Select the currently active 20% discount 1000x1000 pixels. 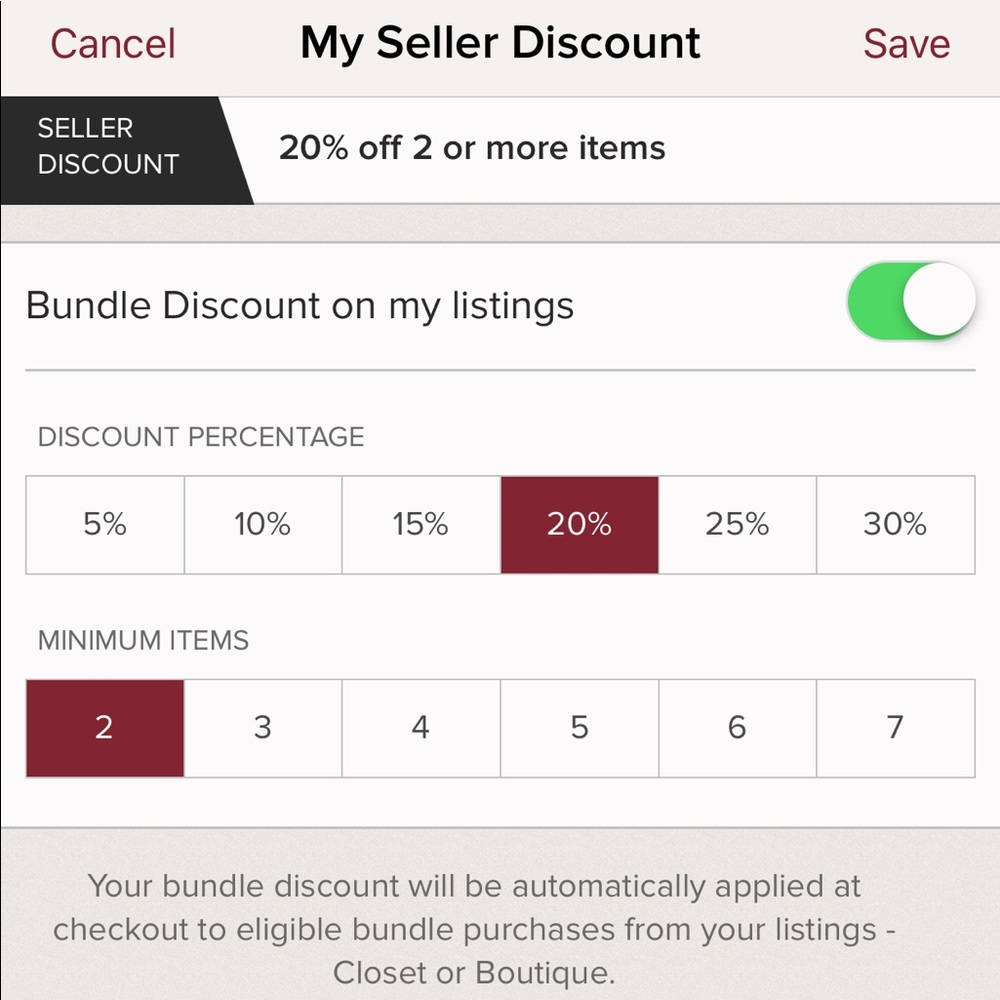(x=579, y=524)
